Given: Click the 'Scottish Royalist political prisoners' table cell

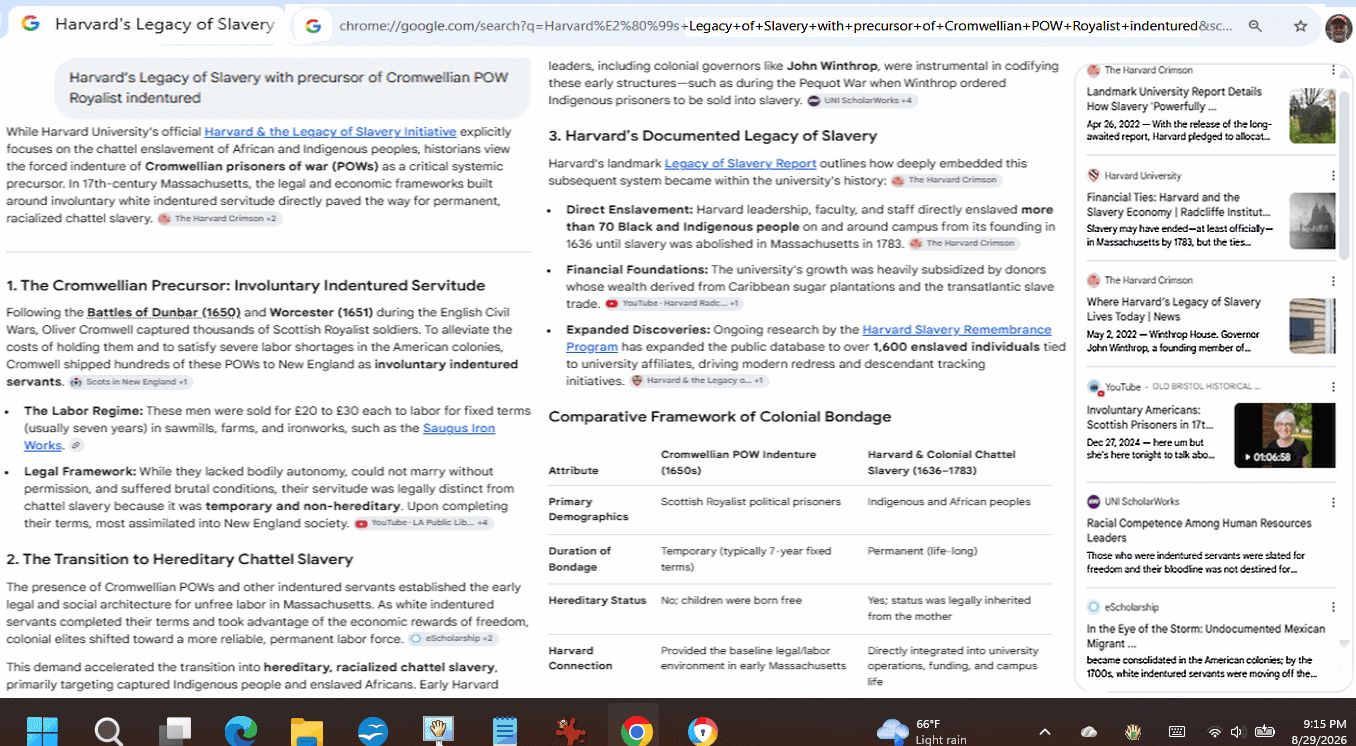Looking at the screenshot, I should [751, 502].
